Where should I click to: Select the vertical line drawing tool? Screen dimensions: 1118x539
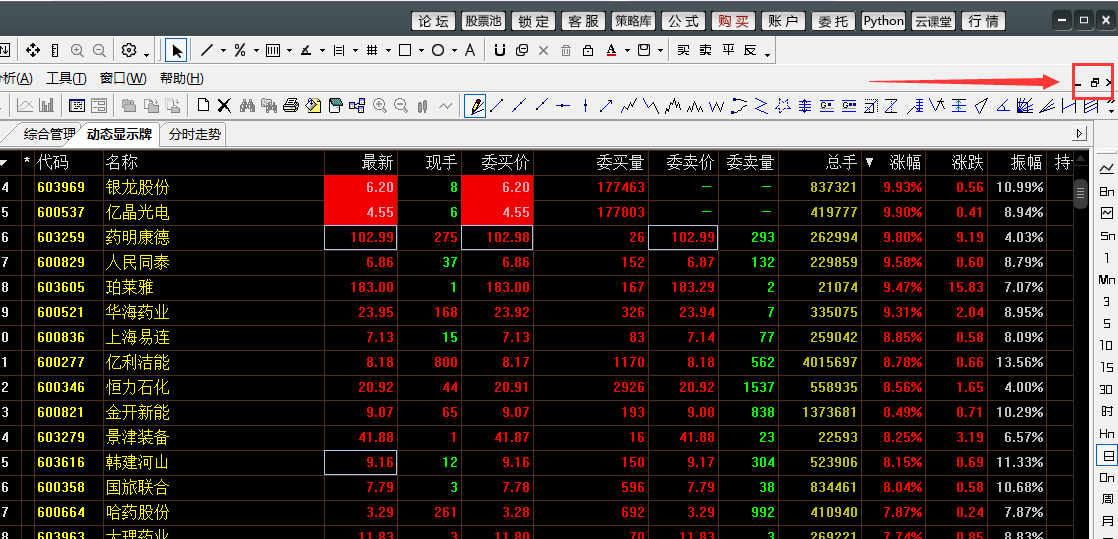pyautogui.click(x=585, y=106)
